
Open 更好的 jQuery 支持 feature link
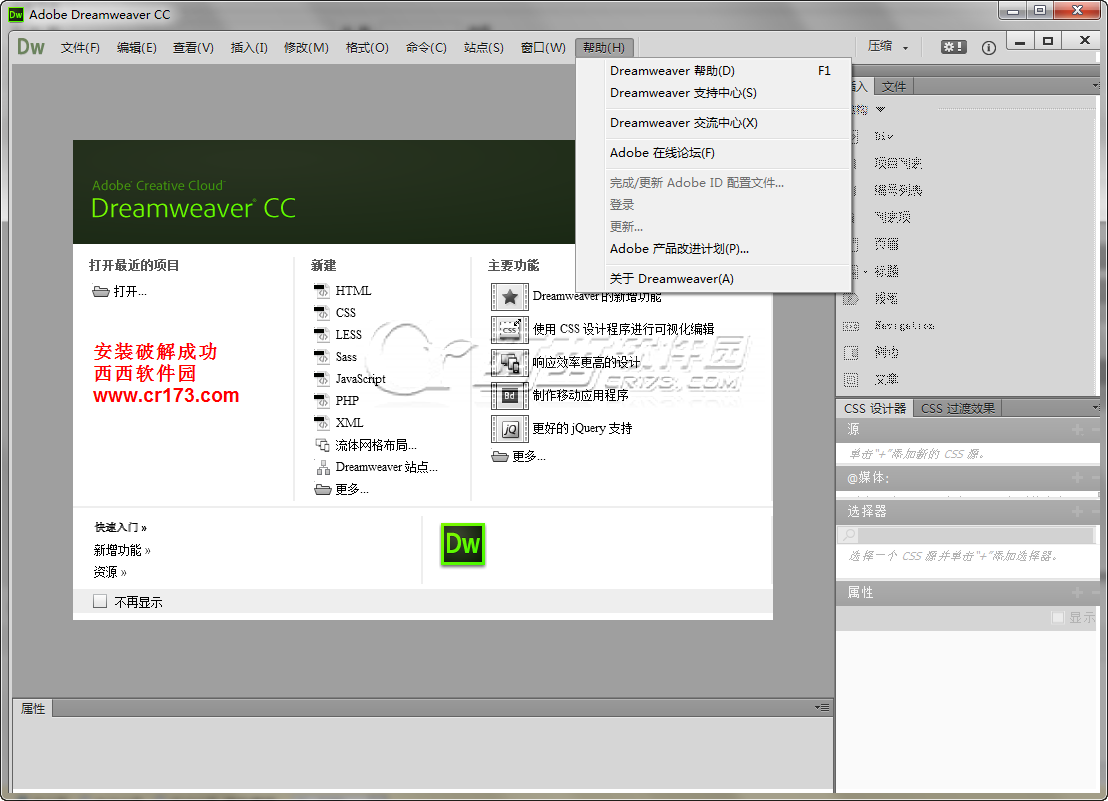582,428
